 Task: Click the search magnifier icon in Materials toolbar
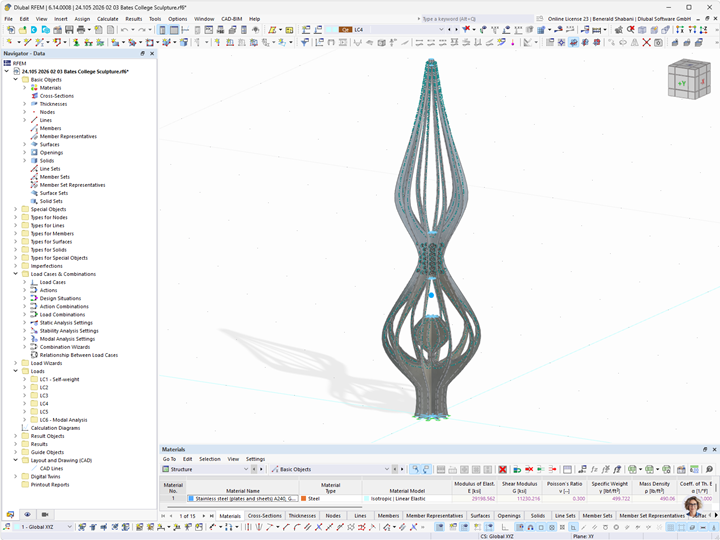(709, 469)
